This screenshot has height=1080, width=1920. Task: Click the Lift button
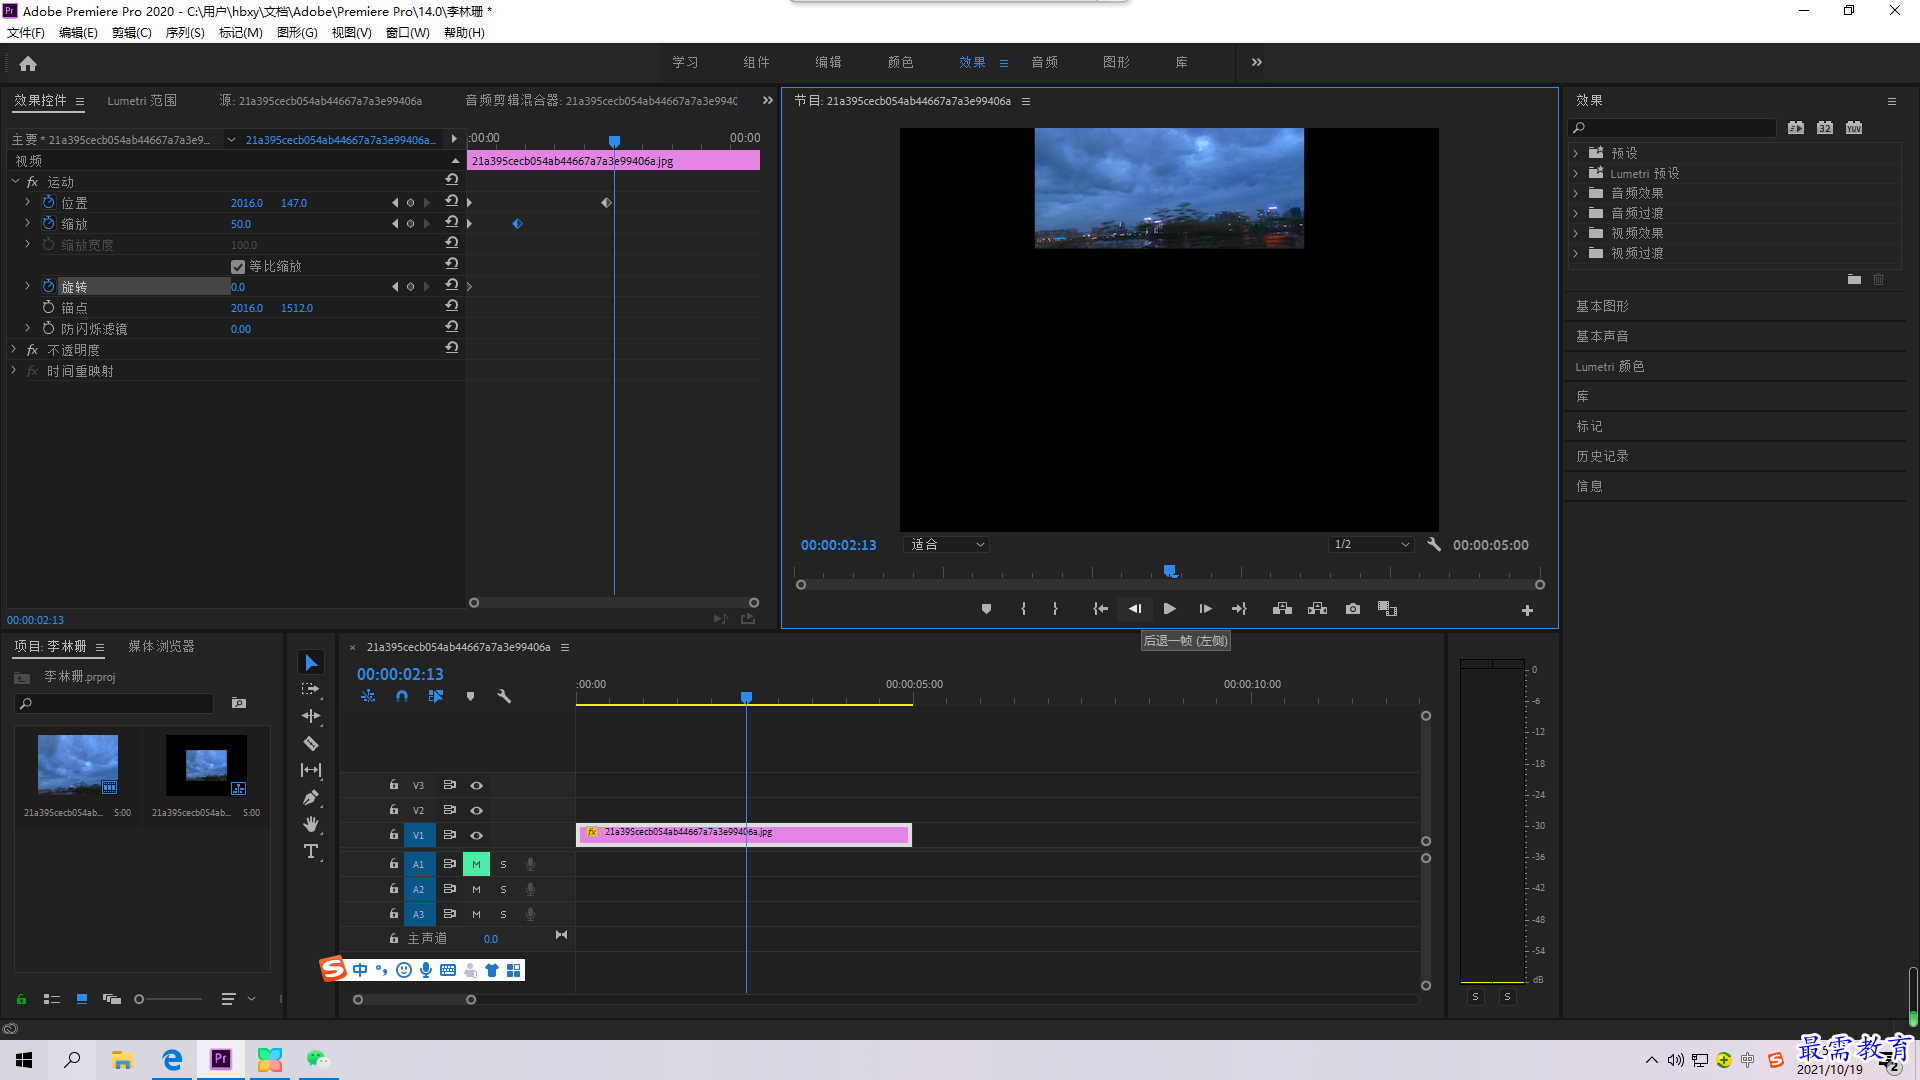(x=1282, y=609)
